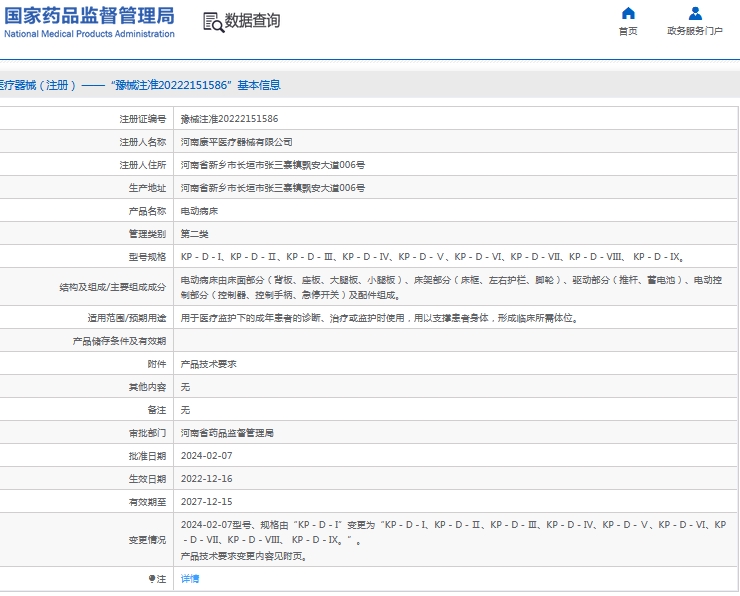
Task: Click the 变更情况 row label
Action: (x=147, y=540)
